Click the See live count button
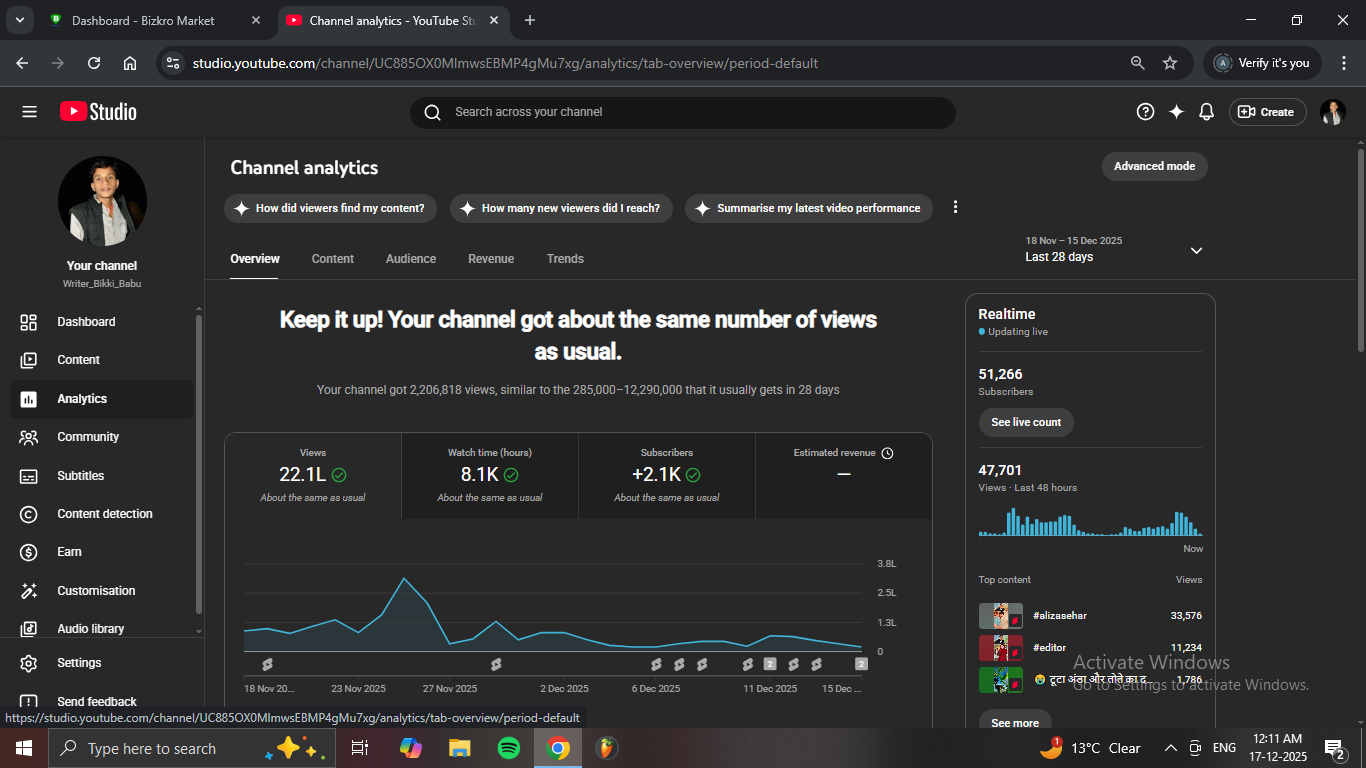 pos(1026,422)
